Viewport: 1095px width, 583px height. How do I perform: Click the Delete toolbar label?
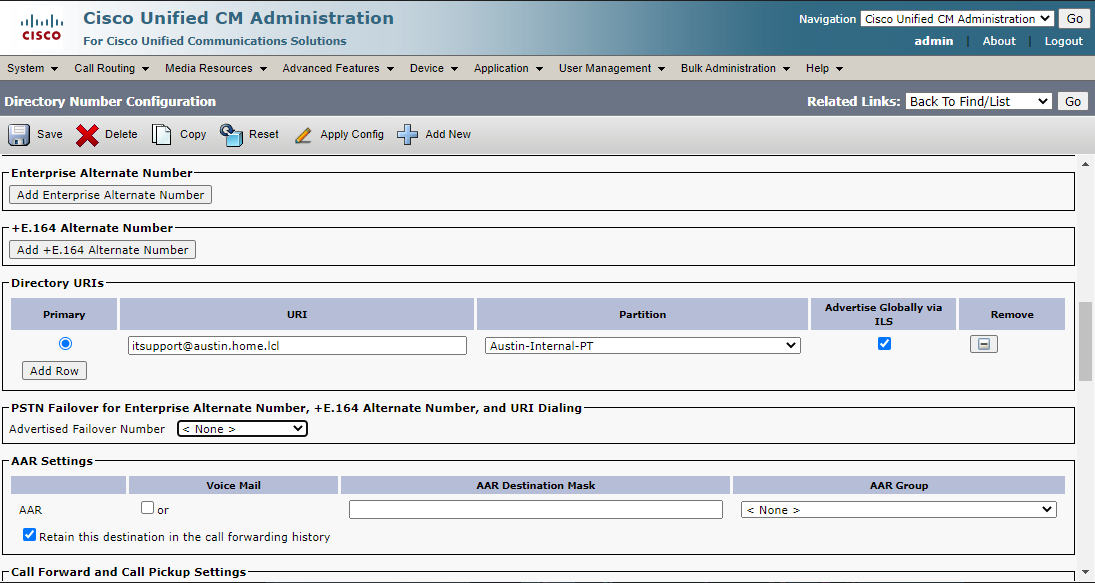(121, 134)
